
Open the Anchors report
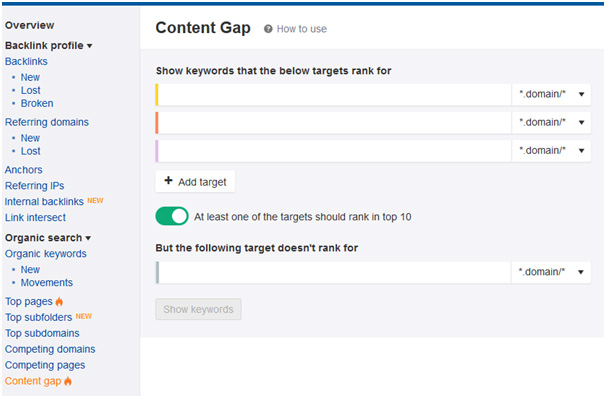(24, 170)
